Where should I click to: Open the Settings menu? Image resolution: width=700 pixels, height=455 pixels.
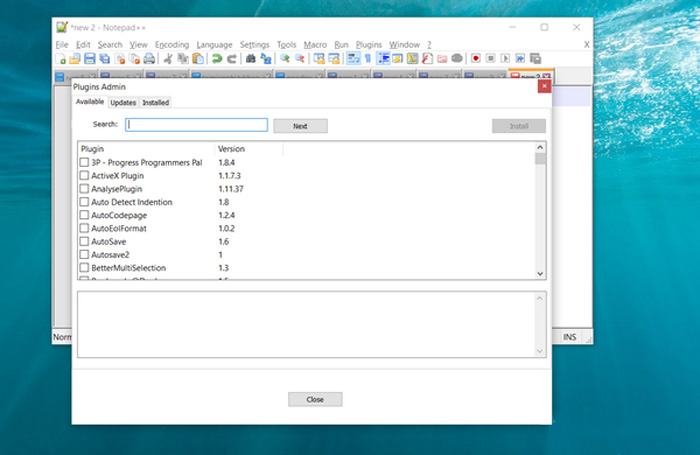[x=254, y=45]
